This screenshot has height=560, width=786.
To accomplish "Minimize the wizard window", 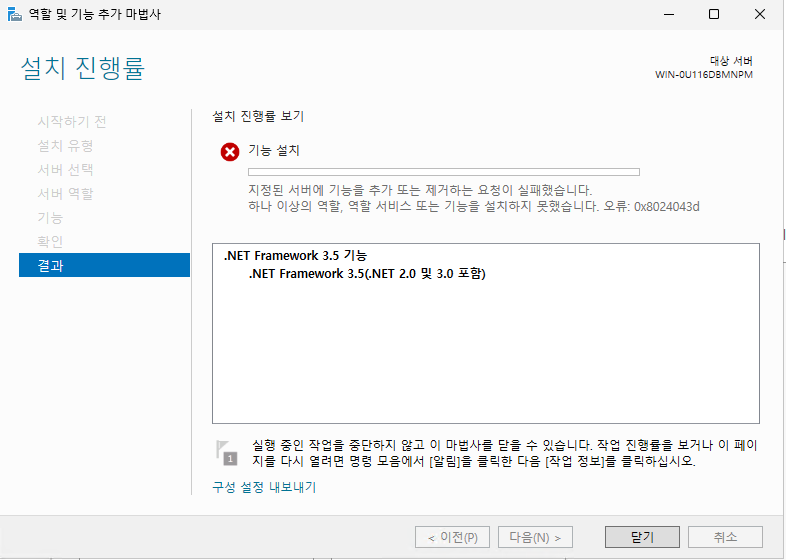I will [x=669, y=14].
